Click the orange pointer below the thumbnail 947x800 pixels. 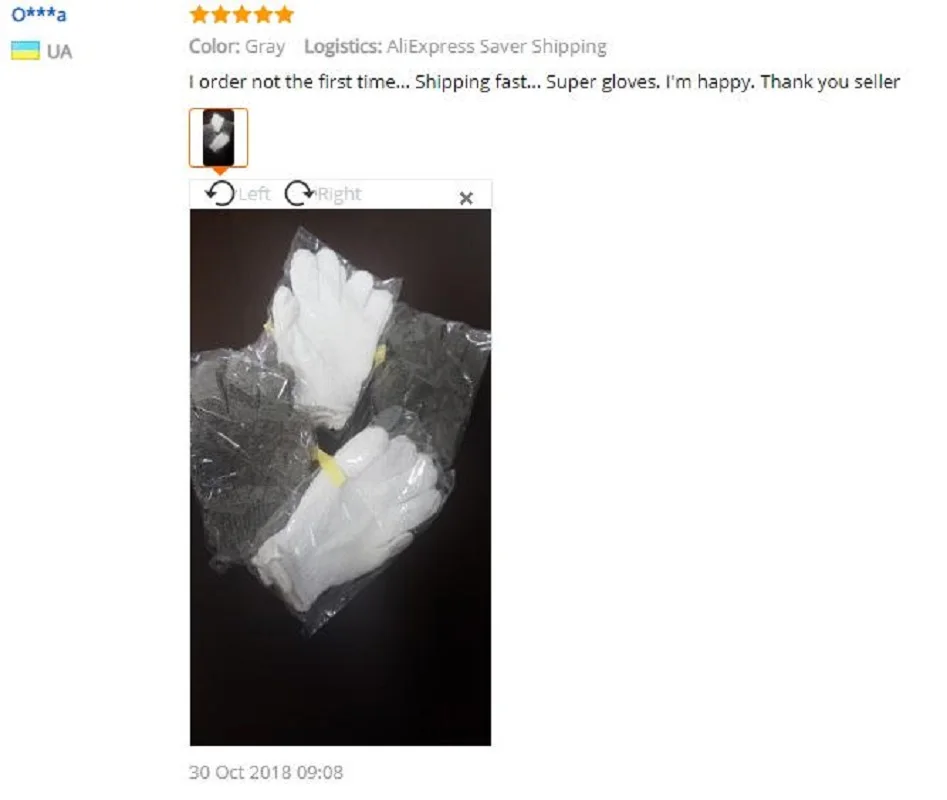pos(220,171)
